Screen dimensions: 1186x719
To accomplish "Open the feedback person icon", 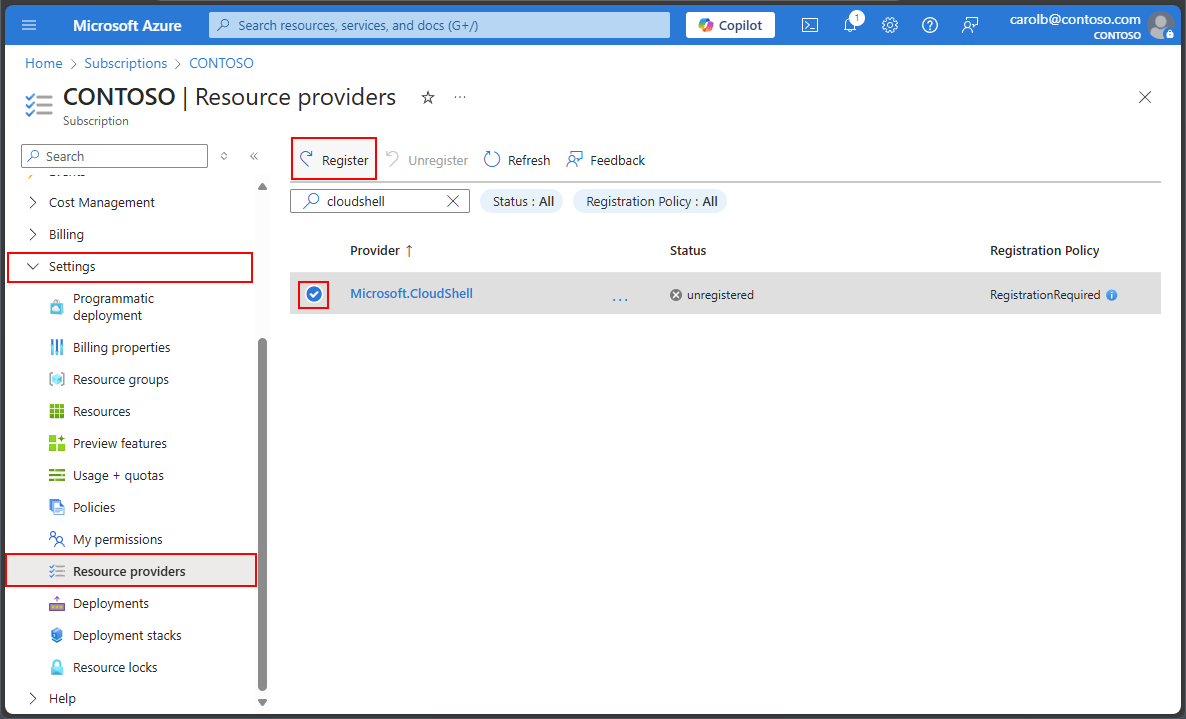I will click(969, 25).
